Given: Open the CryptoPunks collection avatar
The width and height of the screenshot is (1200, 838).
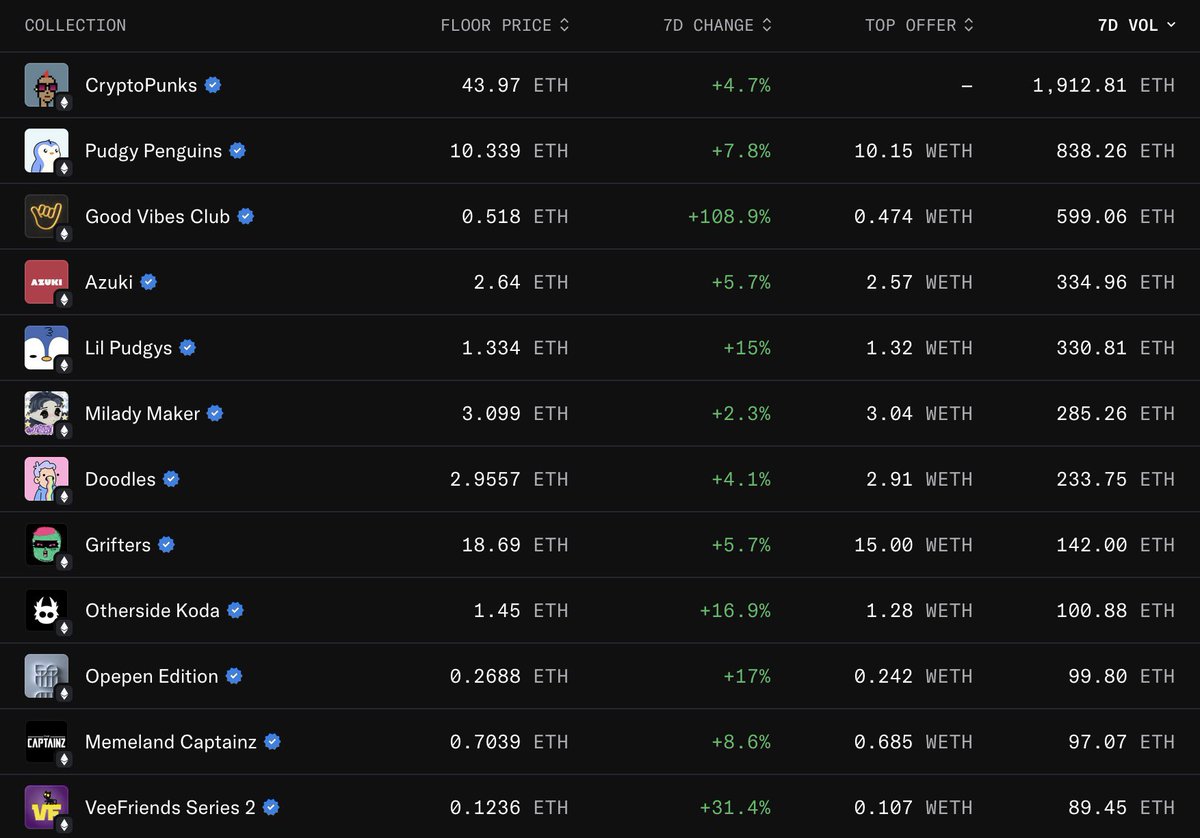Looking at the screenshot, I should point(47,85).
